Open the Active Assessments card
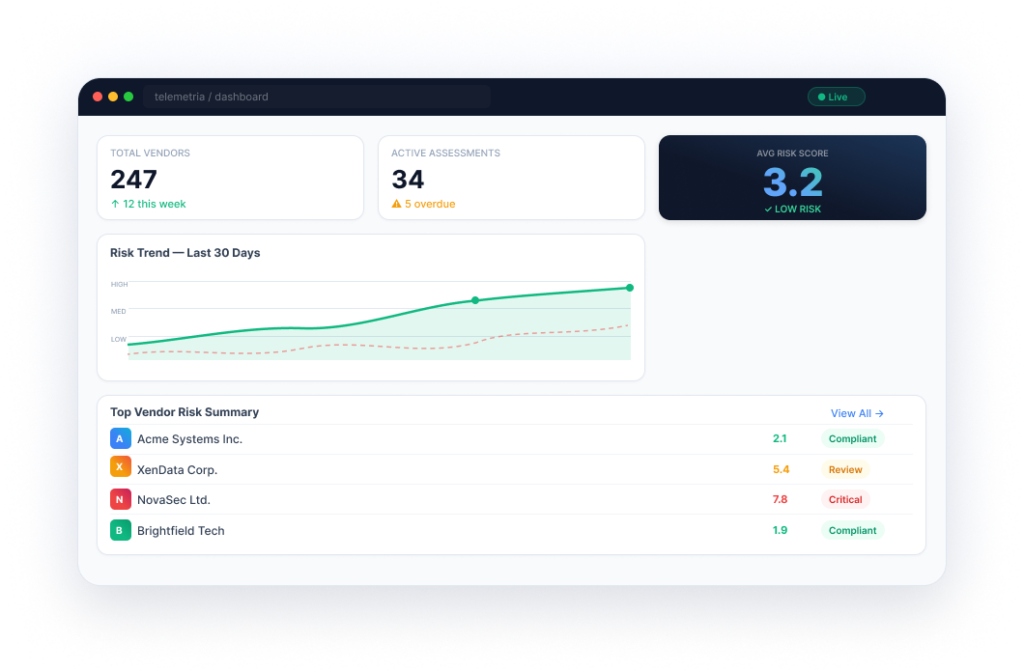The width and height of the screenshot is (1024, 671). point(511,178)
